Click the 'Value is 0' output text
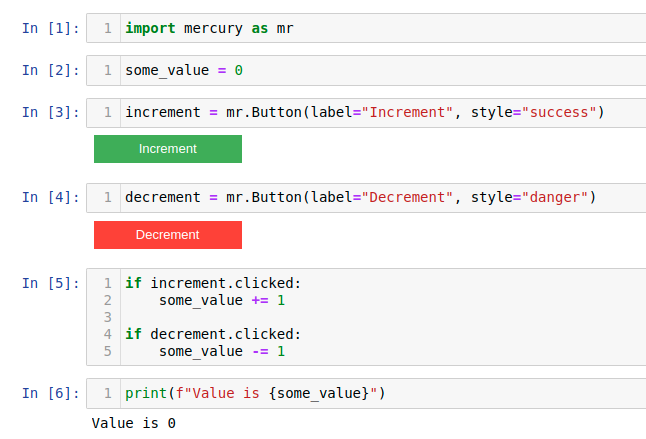Screen dimensions: 646x439 (133, 423)
